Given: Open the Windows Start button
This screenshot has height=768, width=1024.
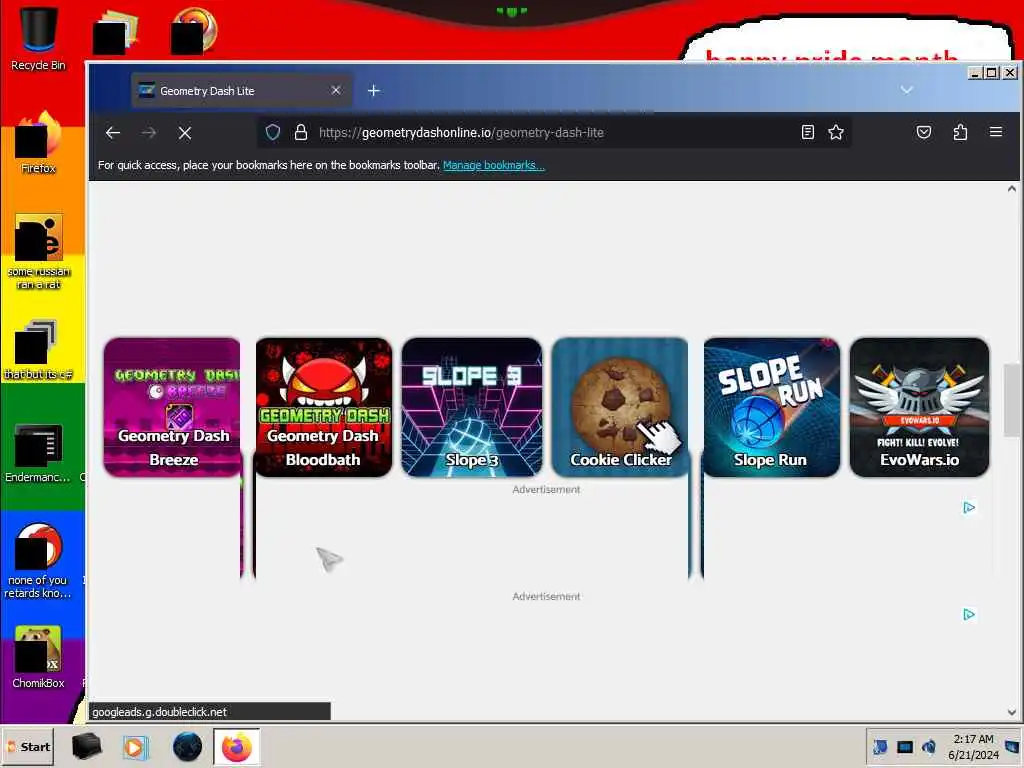Looking at the screenshot, I should (x=29, y=746).
